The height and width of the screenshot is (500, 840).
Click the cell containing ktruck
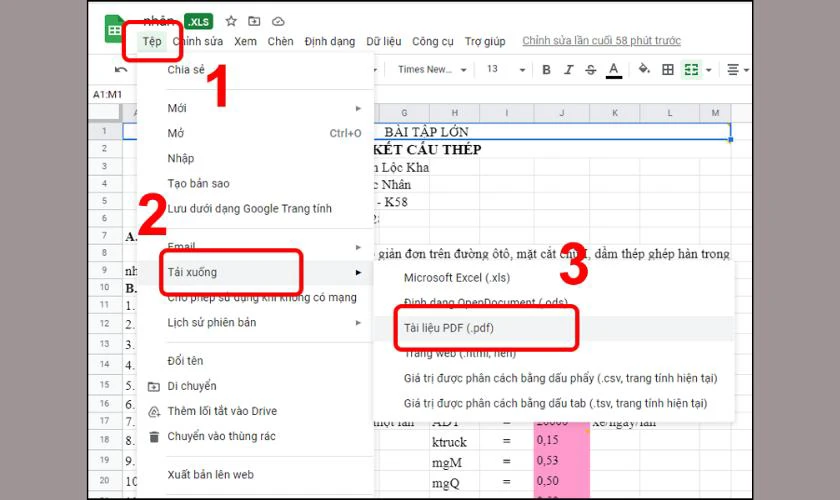click(x=454, y=442)
